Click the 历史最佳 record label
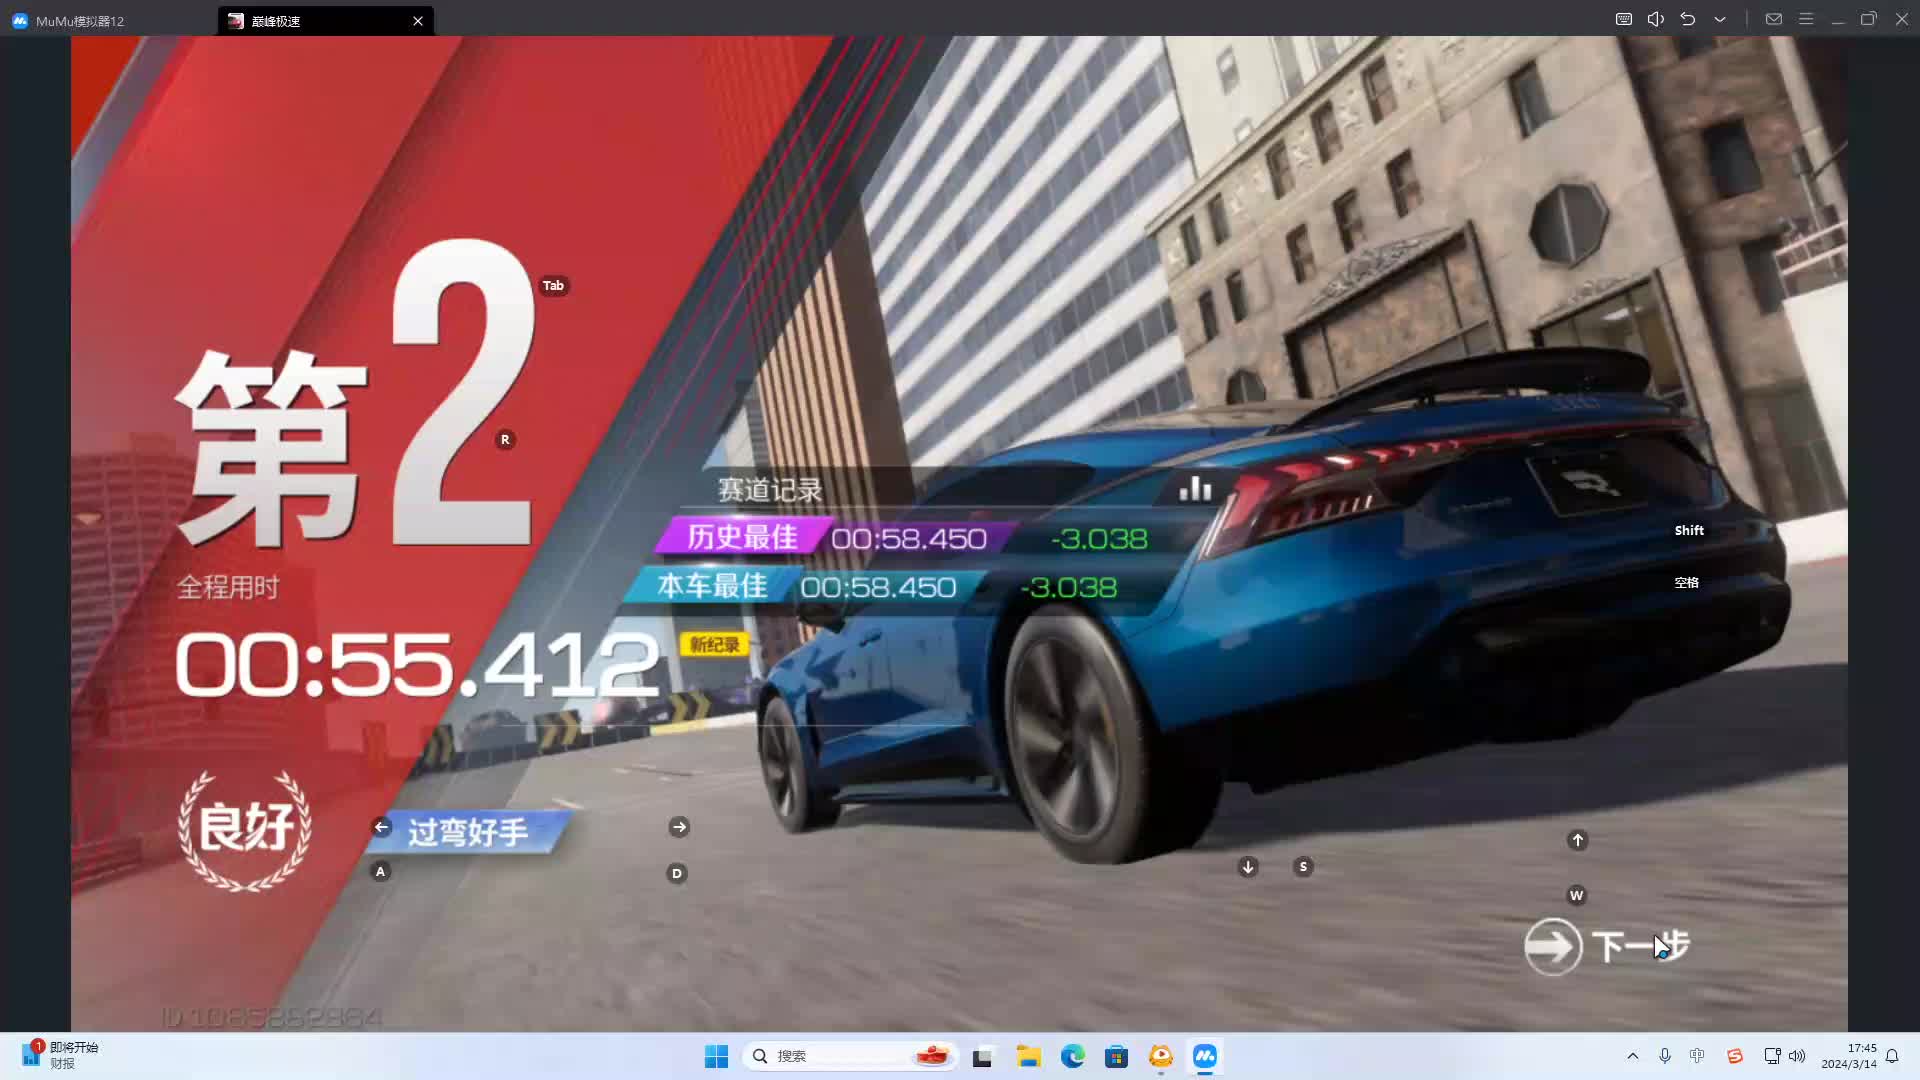1920x1080 pixels. 742,537
